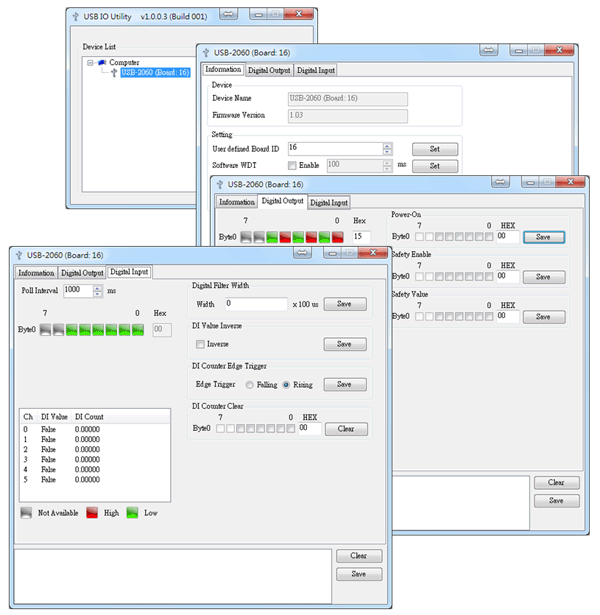Click digital input bit 7 gray indicator
This screenshot has width=600, height=615.
45,330
